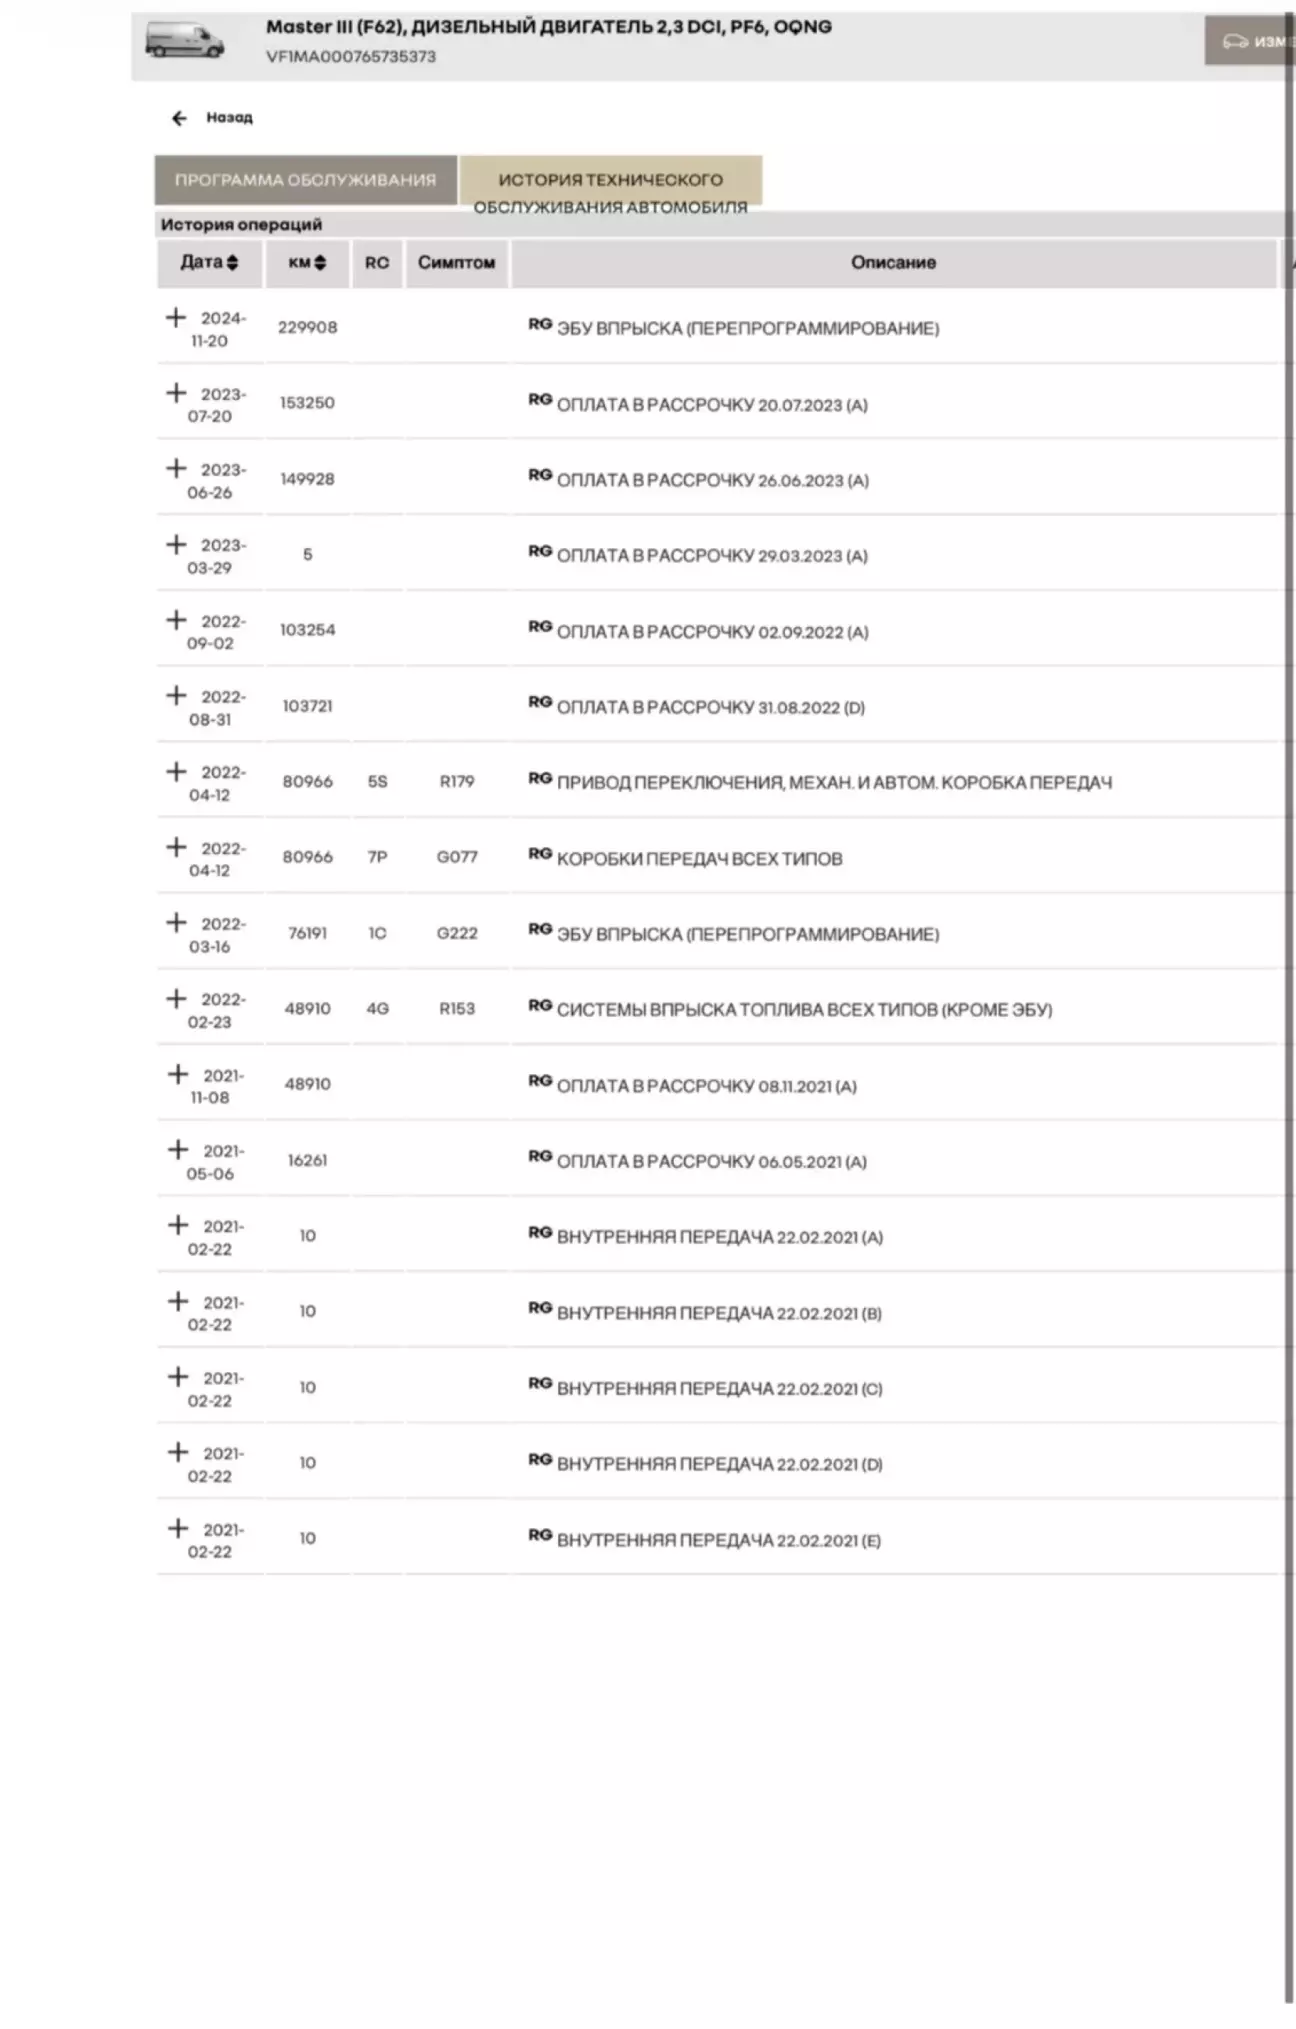Image resolution: width=1296 pixels, height=2029 pixels.
Task: Expand the 2022-04-12 row with symptom R179
Action: click(x=176, y=771)
